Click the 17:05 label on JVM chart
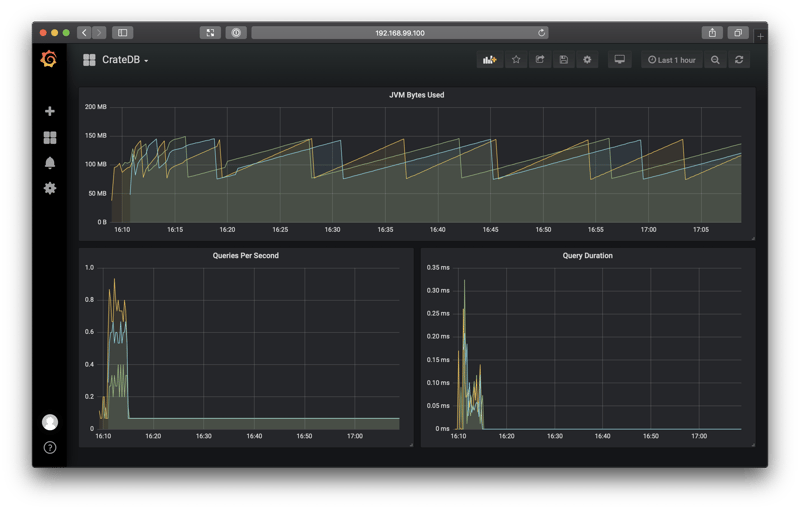This screenshot has height=510, width=800. coord(701,230)
